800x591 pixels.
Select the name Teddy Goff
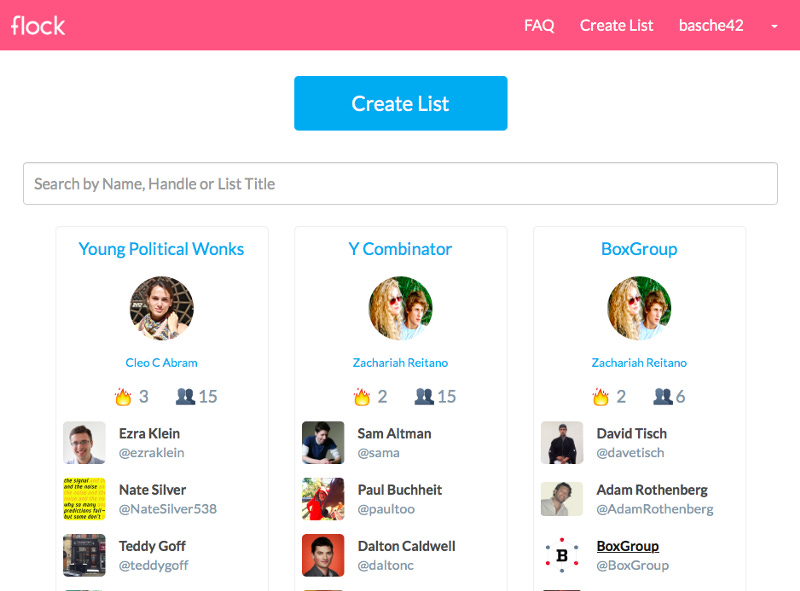pos(153,546)
